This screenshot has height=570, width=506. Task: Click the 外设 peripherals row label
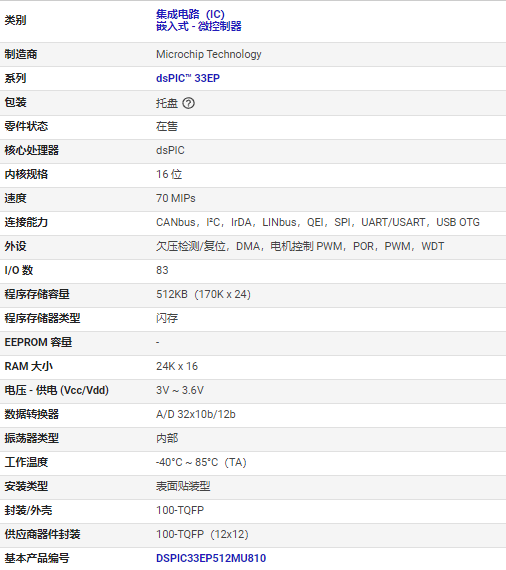pyautogui.click(x=15, y=246)
